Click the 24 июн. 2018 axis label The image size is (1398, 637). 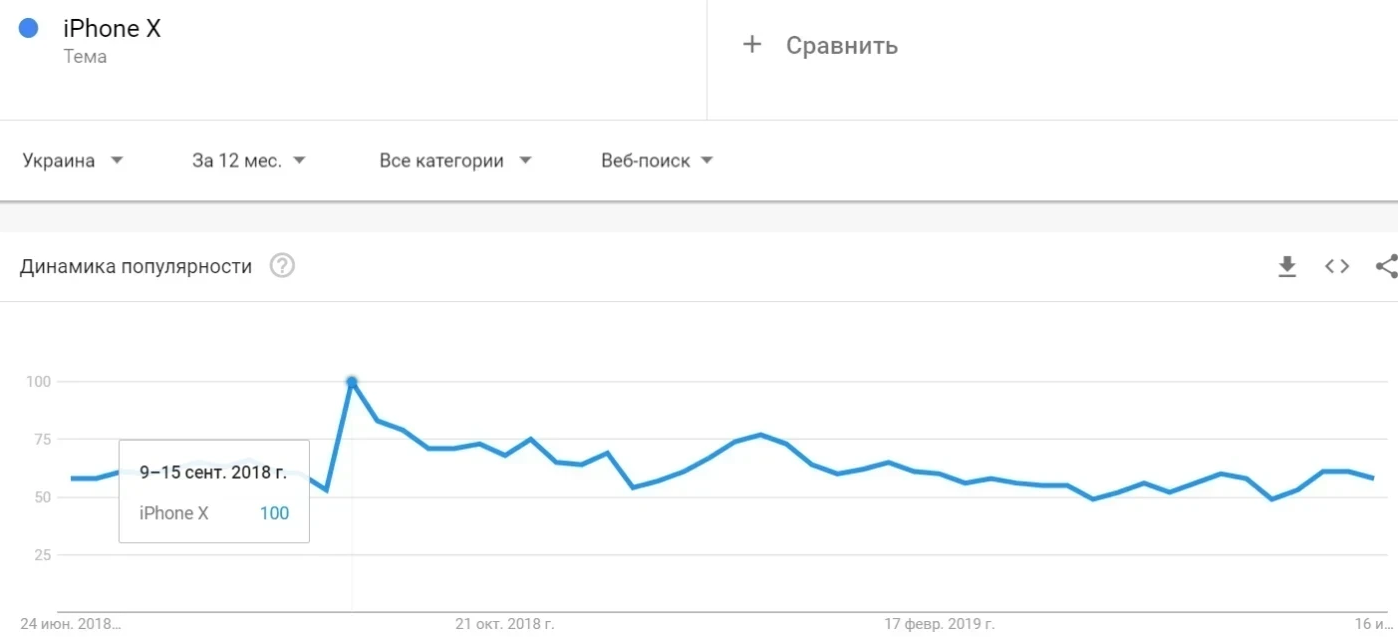click(70, 624)
